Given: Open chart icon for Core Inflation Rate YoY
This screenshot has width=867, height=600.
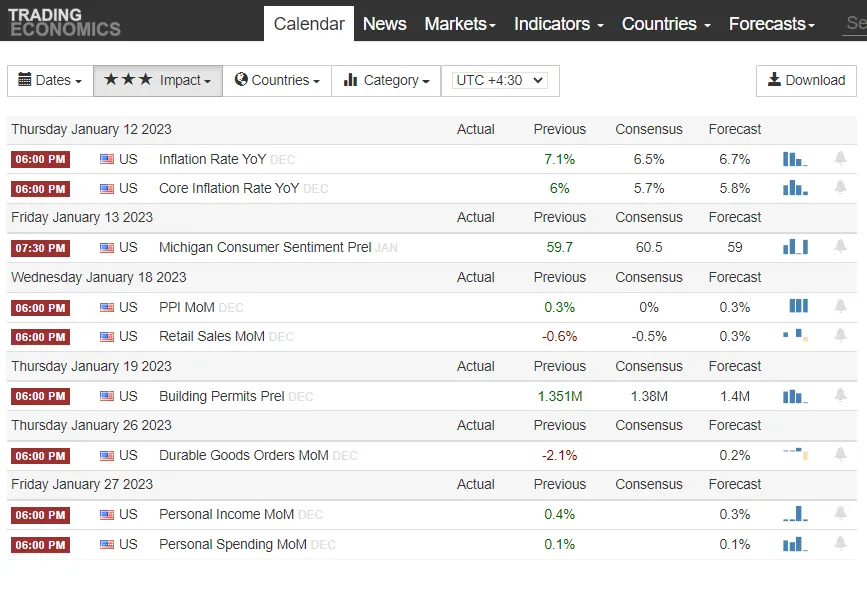Looking at the screenshot, I should coord(795,188).
